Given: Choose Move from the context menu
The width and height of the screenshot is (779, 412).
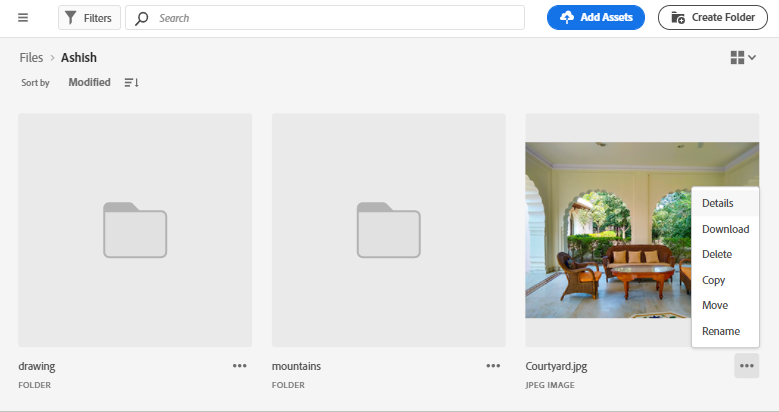Looking at the screenshot, I should tap(725, 305).
